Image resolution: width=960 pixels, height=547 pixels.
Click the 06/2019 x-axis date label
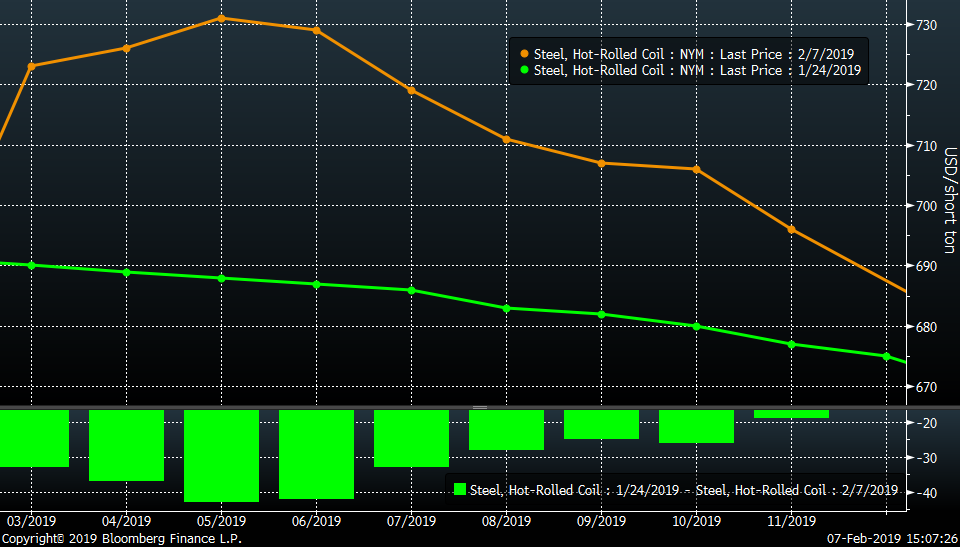tap(316, 521)
